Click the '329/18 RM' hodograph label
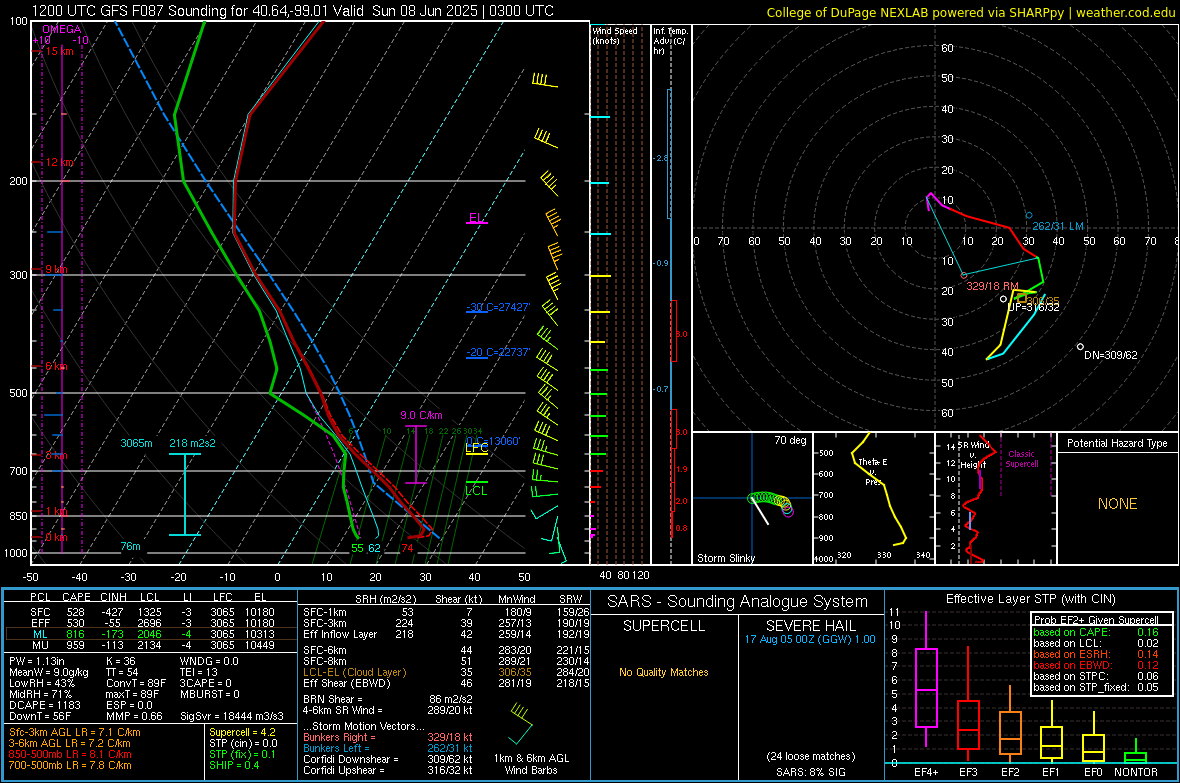The width and height of the screenshot is (1180, 783). pos(993,286)
